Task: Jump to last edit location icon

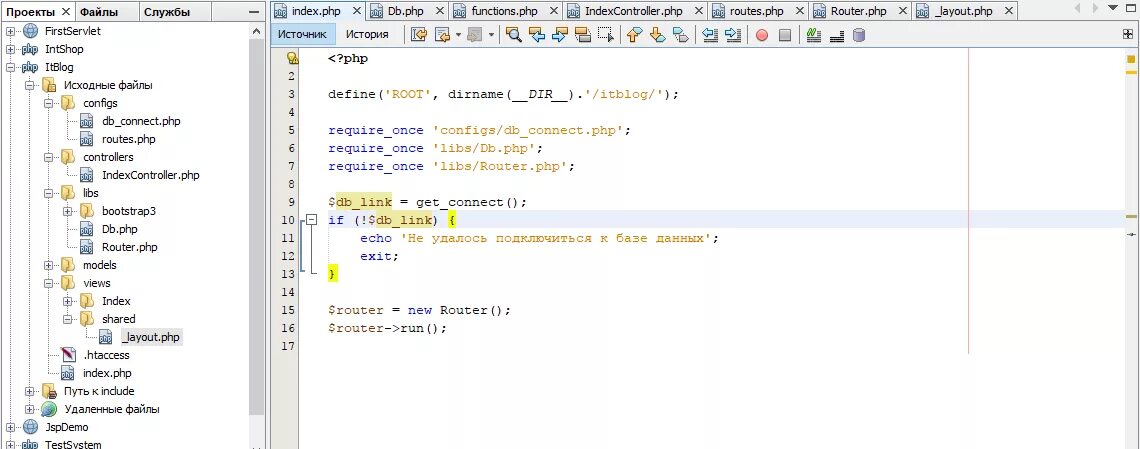Action: tap(419, 34)
